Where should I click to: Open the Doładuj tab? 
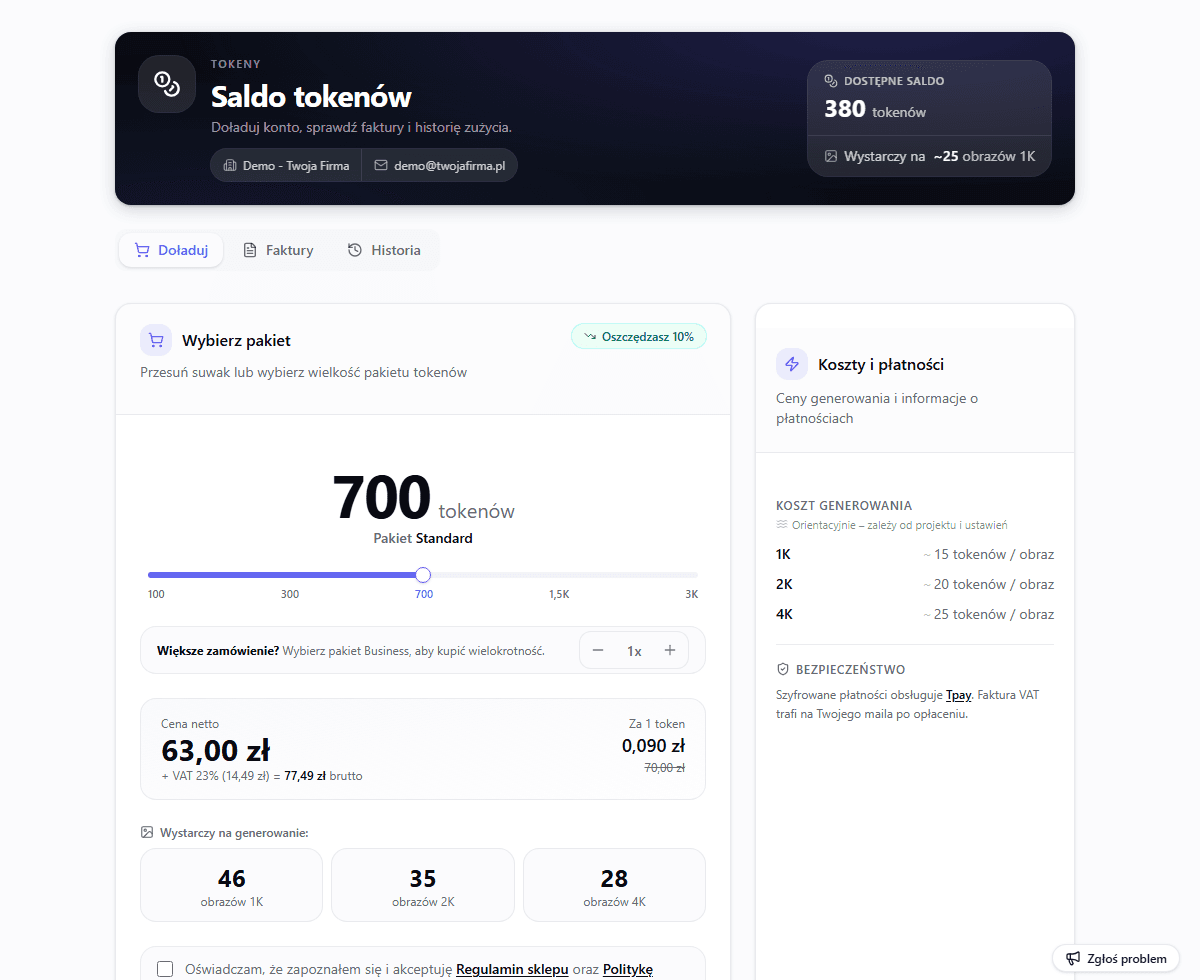point(171,250)
